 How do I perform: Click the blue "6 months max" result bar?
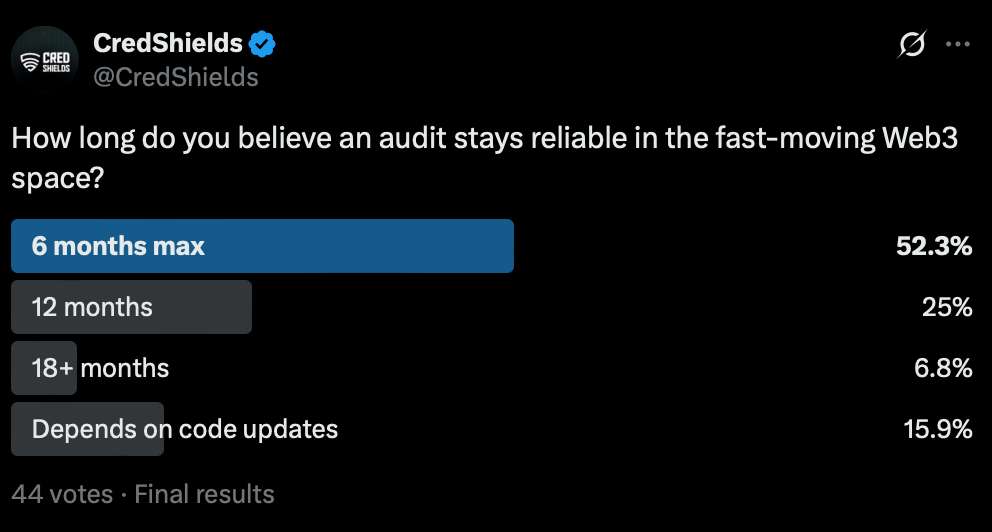262,246
